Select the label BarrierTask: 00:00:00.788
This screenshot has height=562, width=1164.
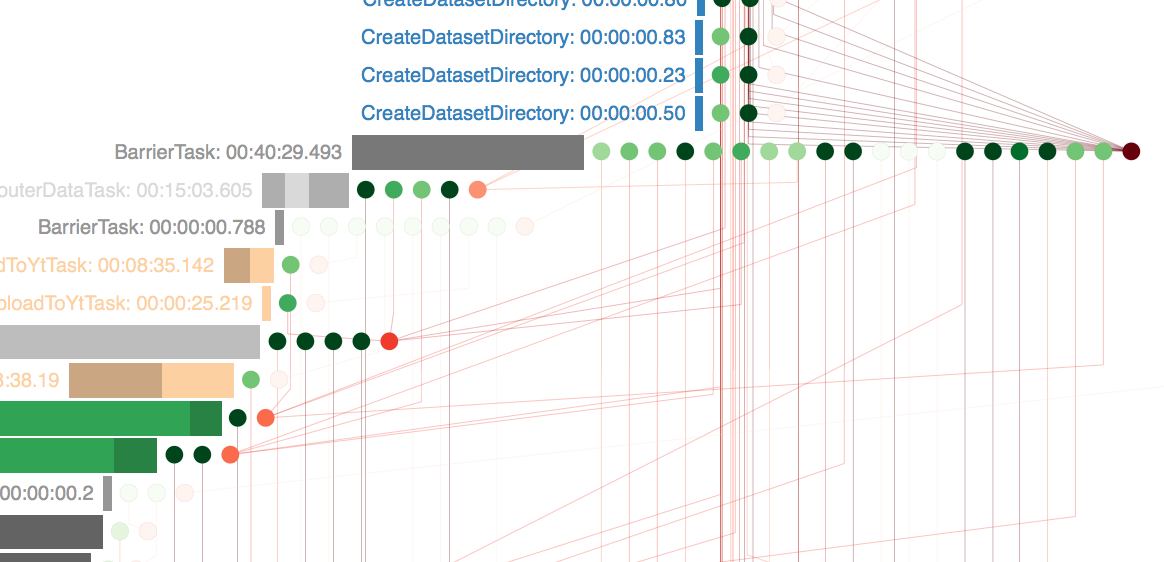[x=151, y=227]
